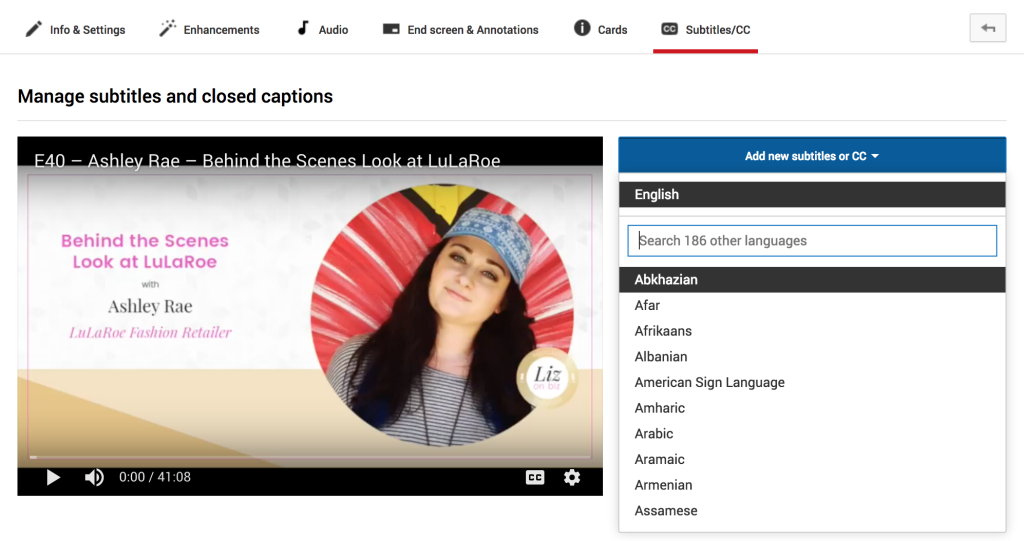Select the Subtitles/CC tab
The height and width of the screenshot is (541, 1024).
pyautogui.click(x=705, y=29)
